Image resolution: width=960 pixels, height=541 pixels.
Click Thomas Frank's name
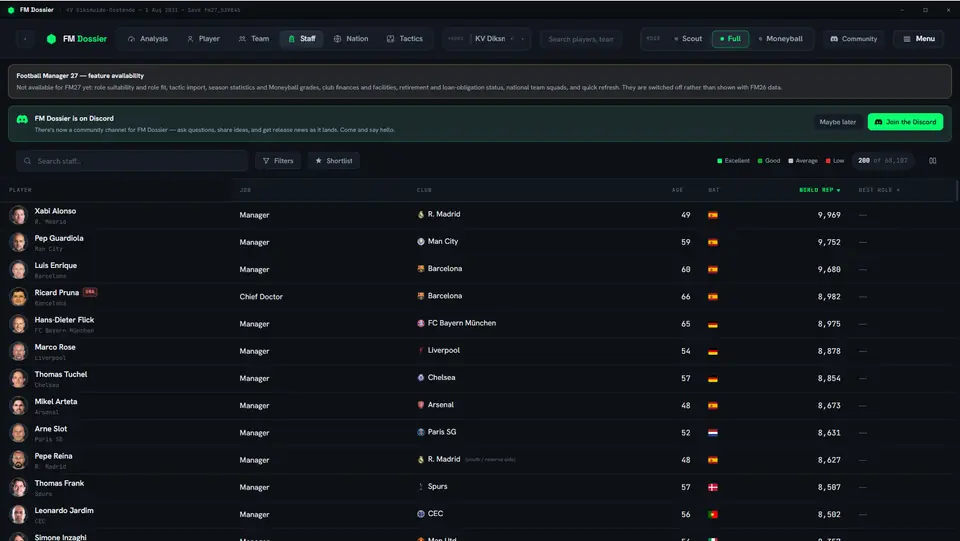coord(59,483)
